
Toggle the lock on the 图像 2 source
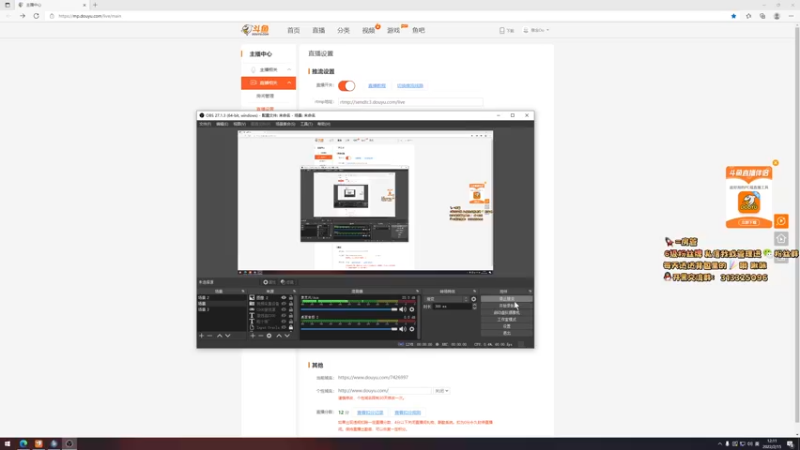(291, 297)
